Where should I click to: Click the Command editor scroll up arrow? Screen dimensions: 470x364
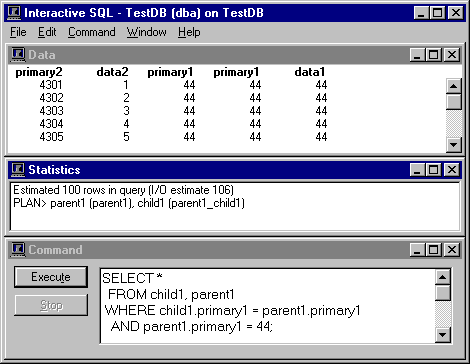(443, 277)
